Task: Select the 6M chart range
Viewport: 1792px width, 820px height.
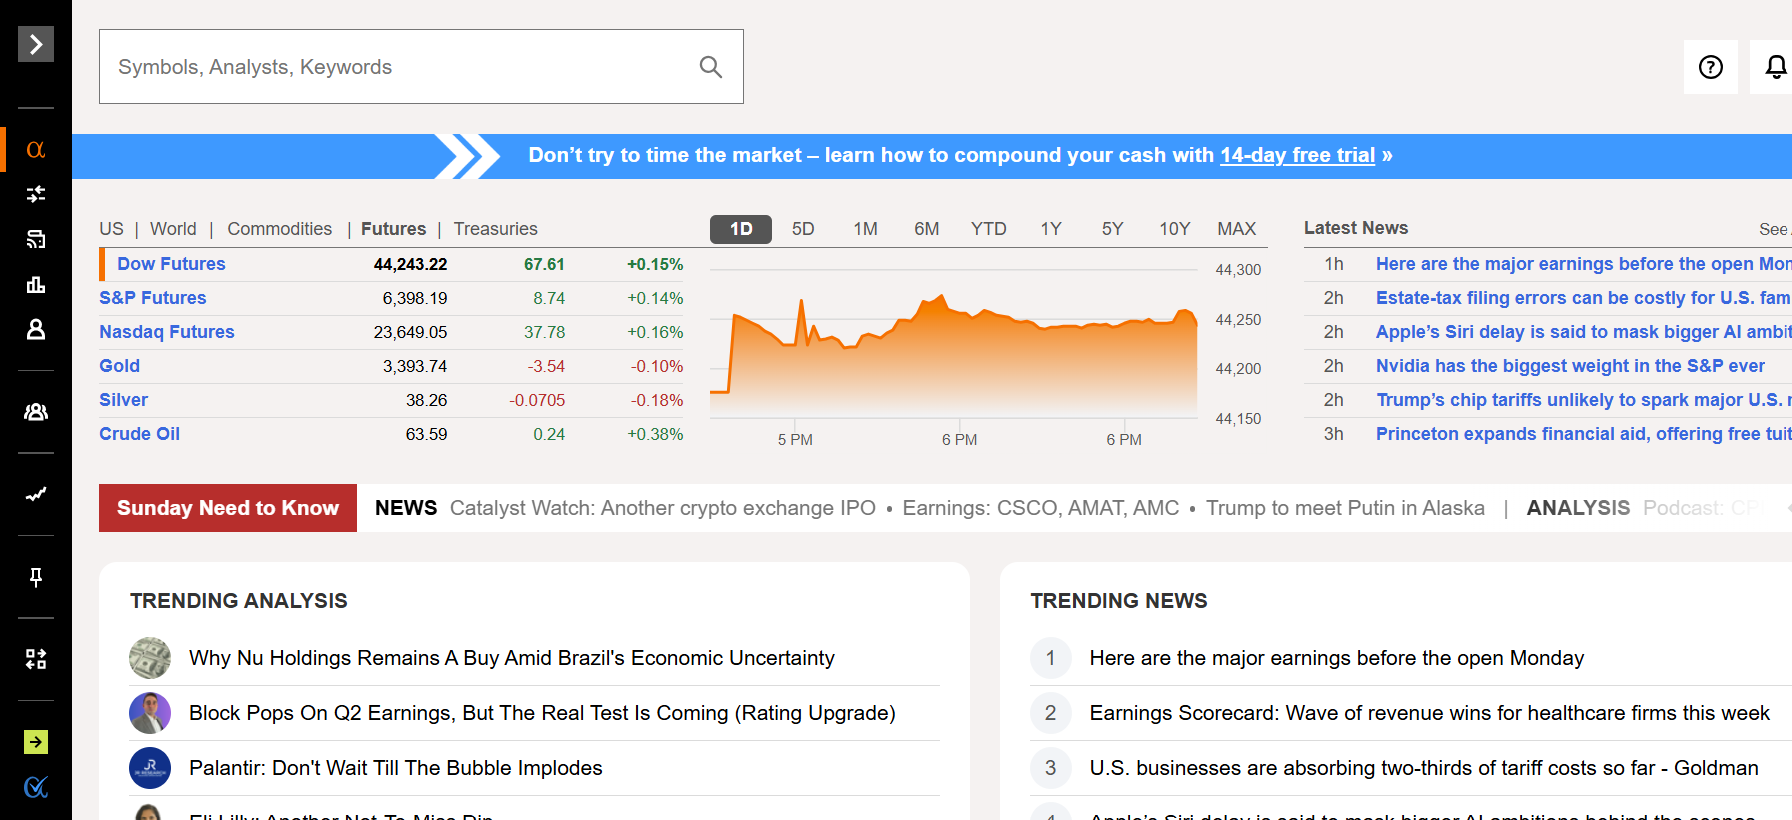Action: (x=926, y=229)
